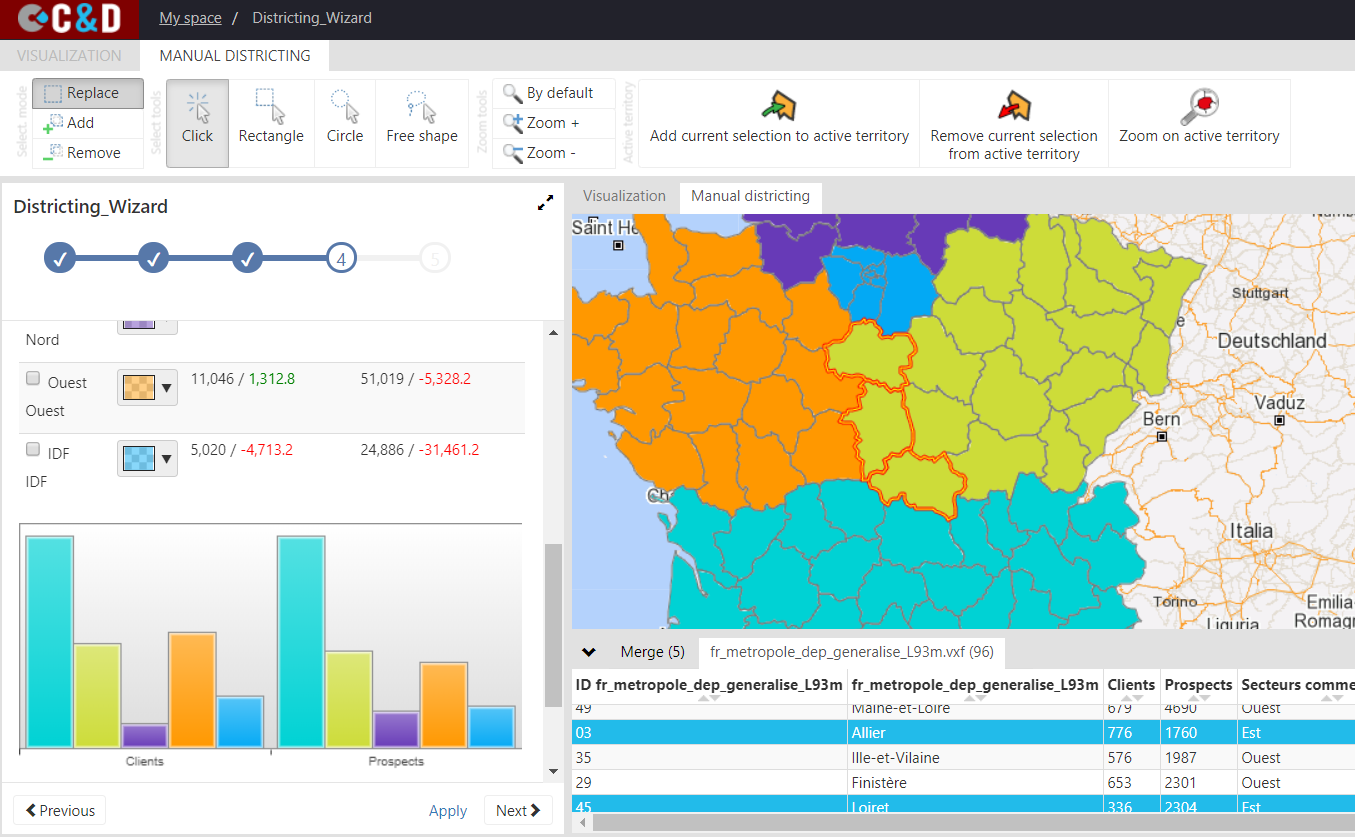Open the My space breadcrumb link
The height and width of the screenshot is (837, 1355).
[x=190, y=18]
